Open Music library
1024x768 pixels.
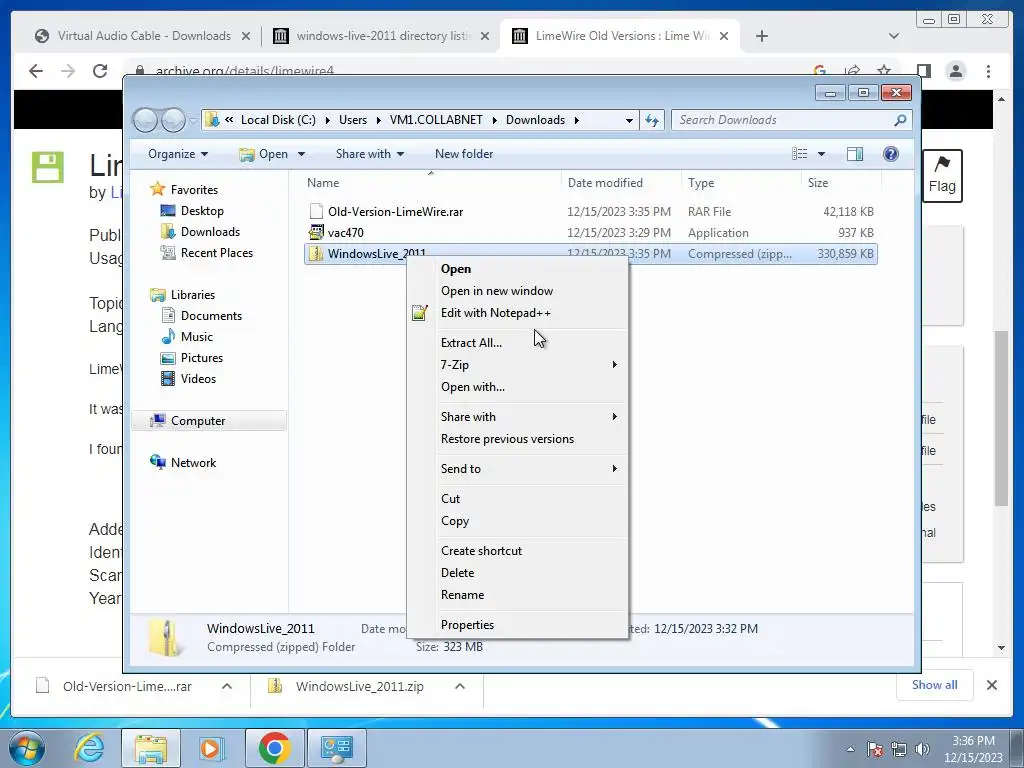(197, 337)
